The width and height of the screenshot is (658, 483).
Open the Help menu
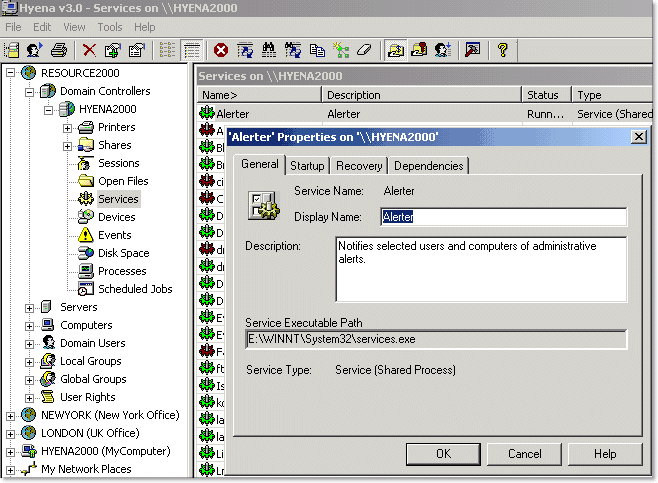click(x=144, y=27)
